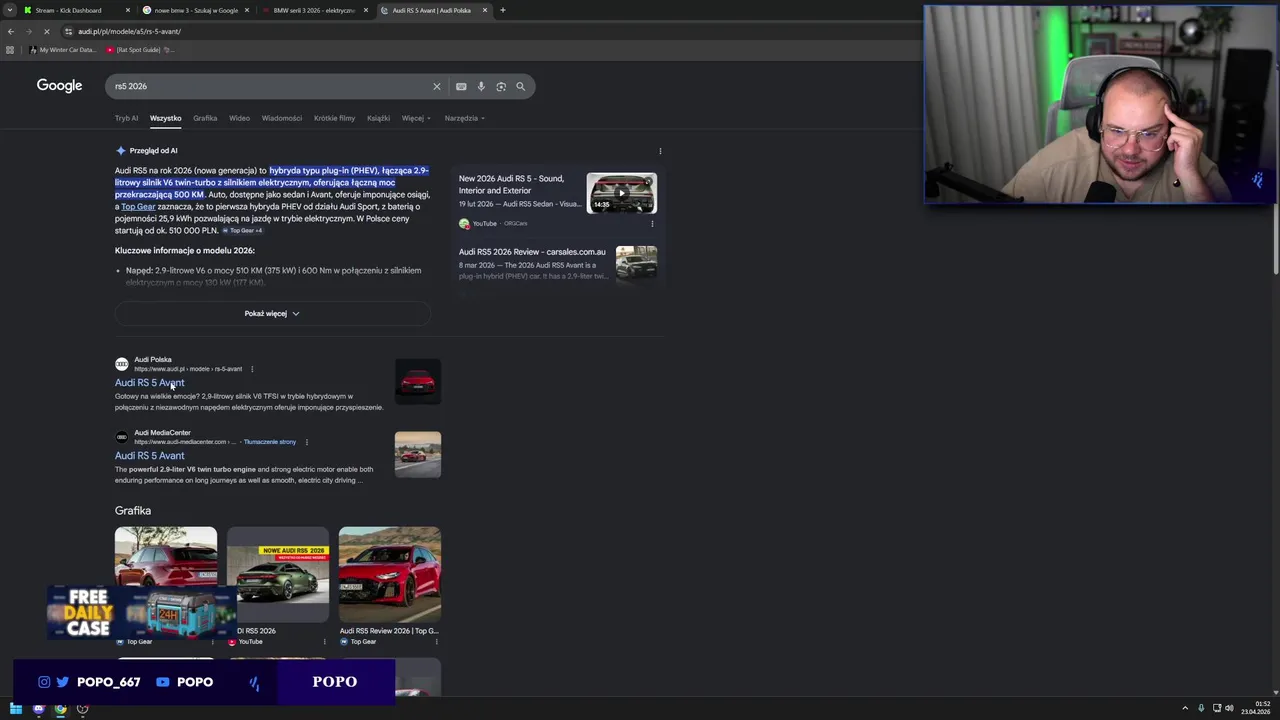The height and width of the screenshot is (720, 1280).
Task: Open the on-screen keyboard input tool
Action: click(461, 87)
